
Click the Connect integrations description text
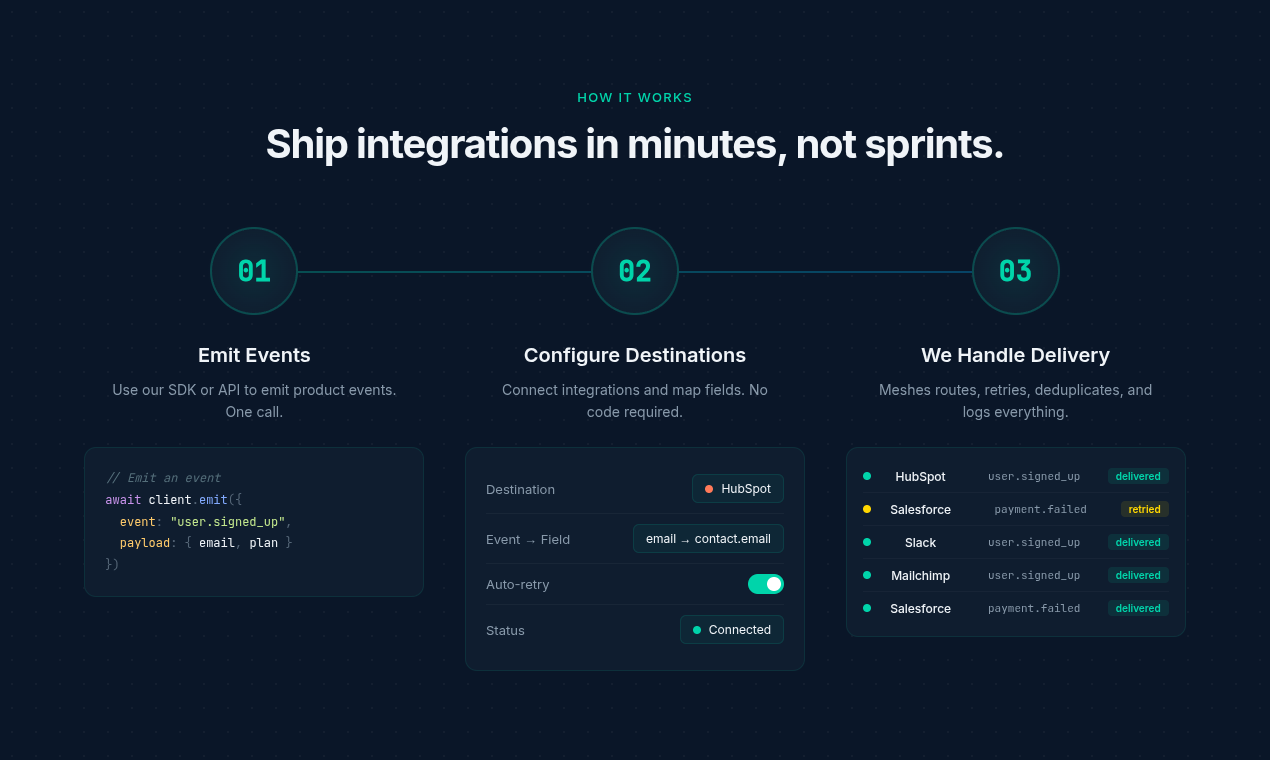[635, 401]
